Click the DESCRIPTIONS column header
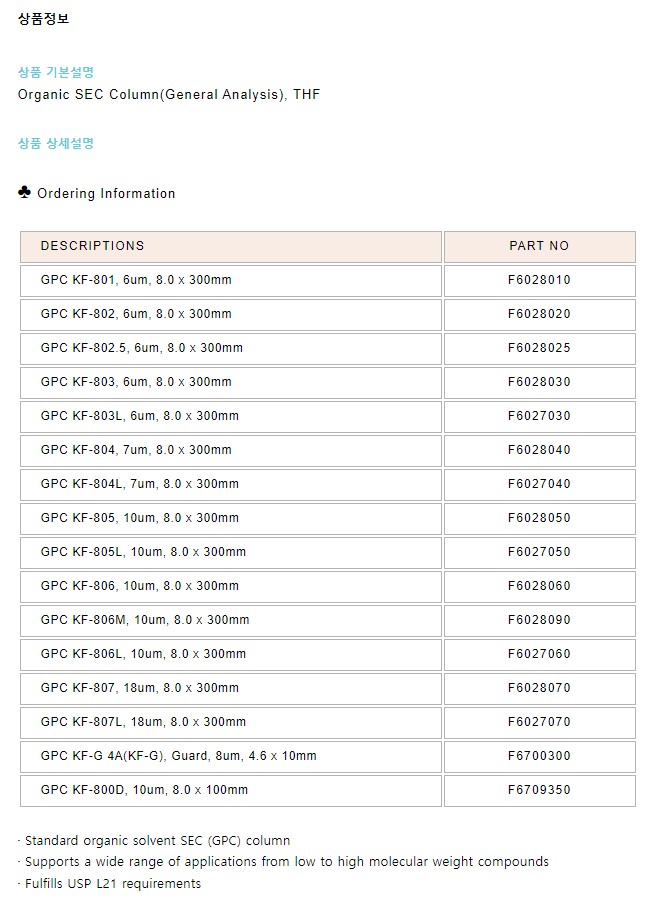Viewport: 659px width, 905px height. 92,246
